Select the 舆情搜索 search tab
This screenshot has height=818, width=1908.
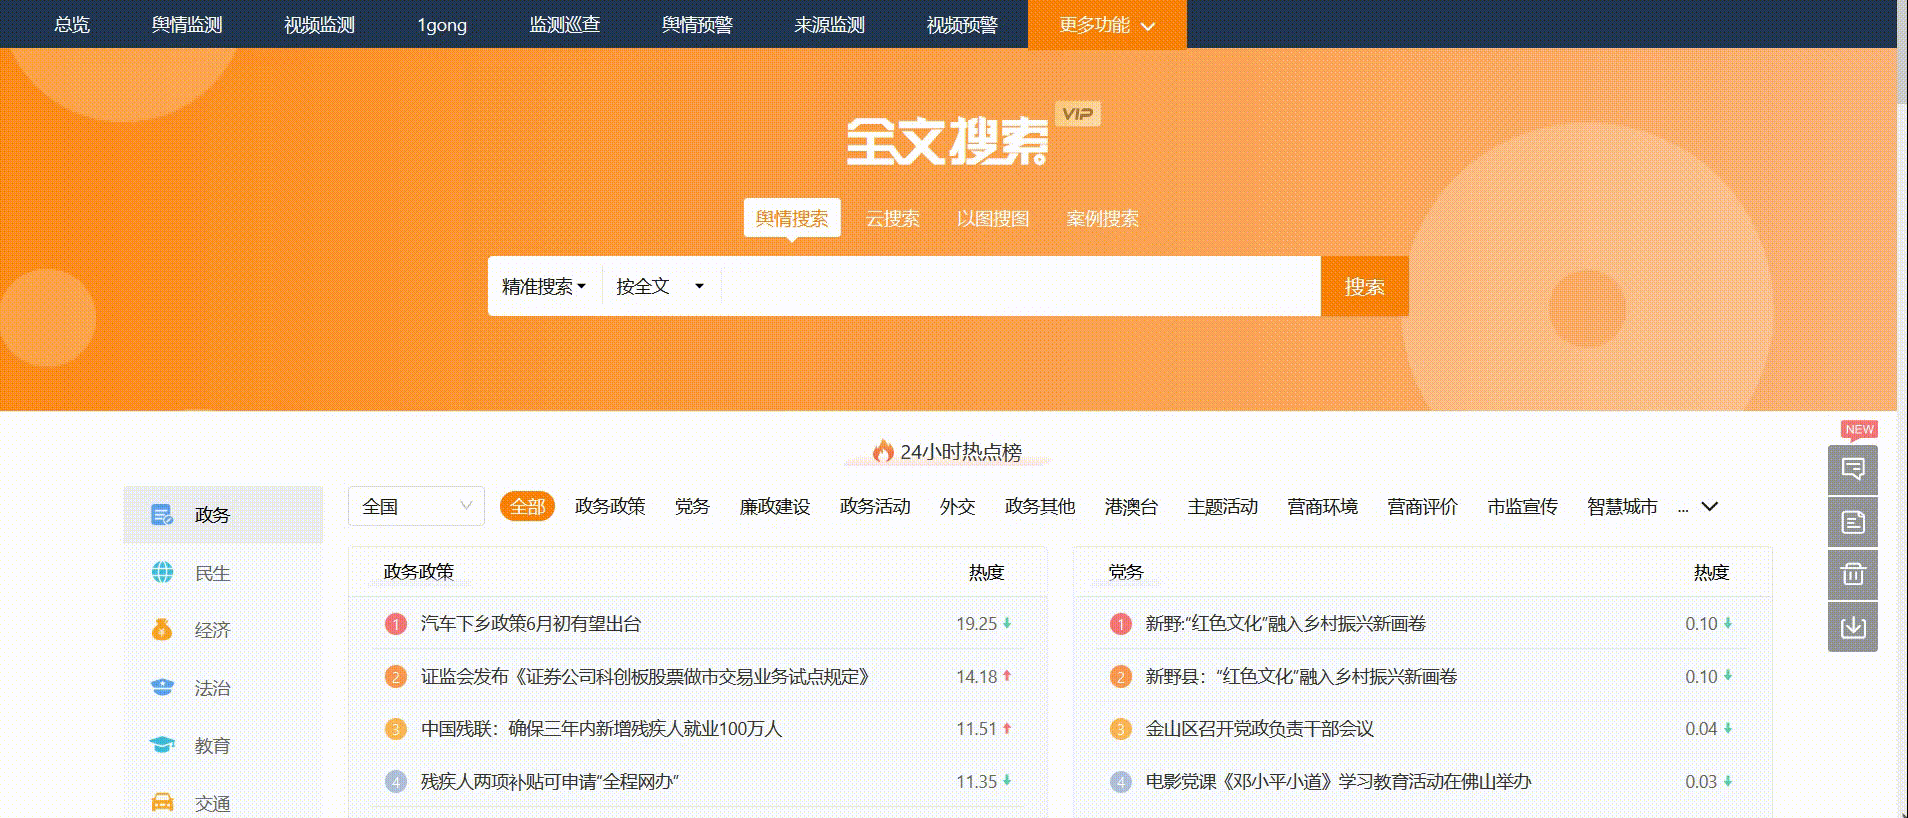(792, 218)
